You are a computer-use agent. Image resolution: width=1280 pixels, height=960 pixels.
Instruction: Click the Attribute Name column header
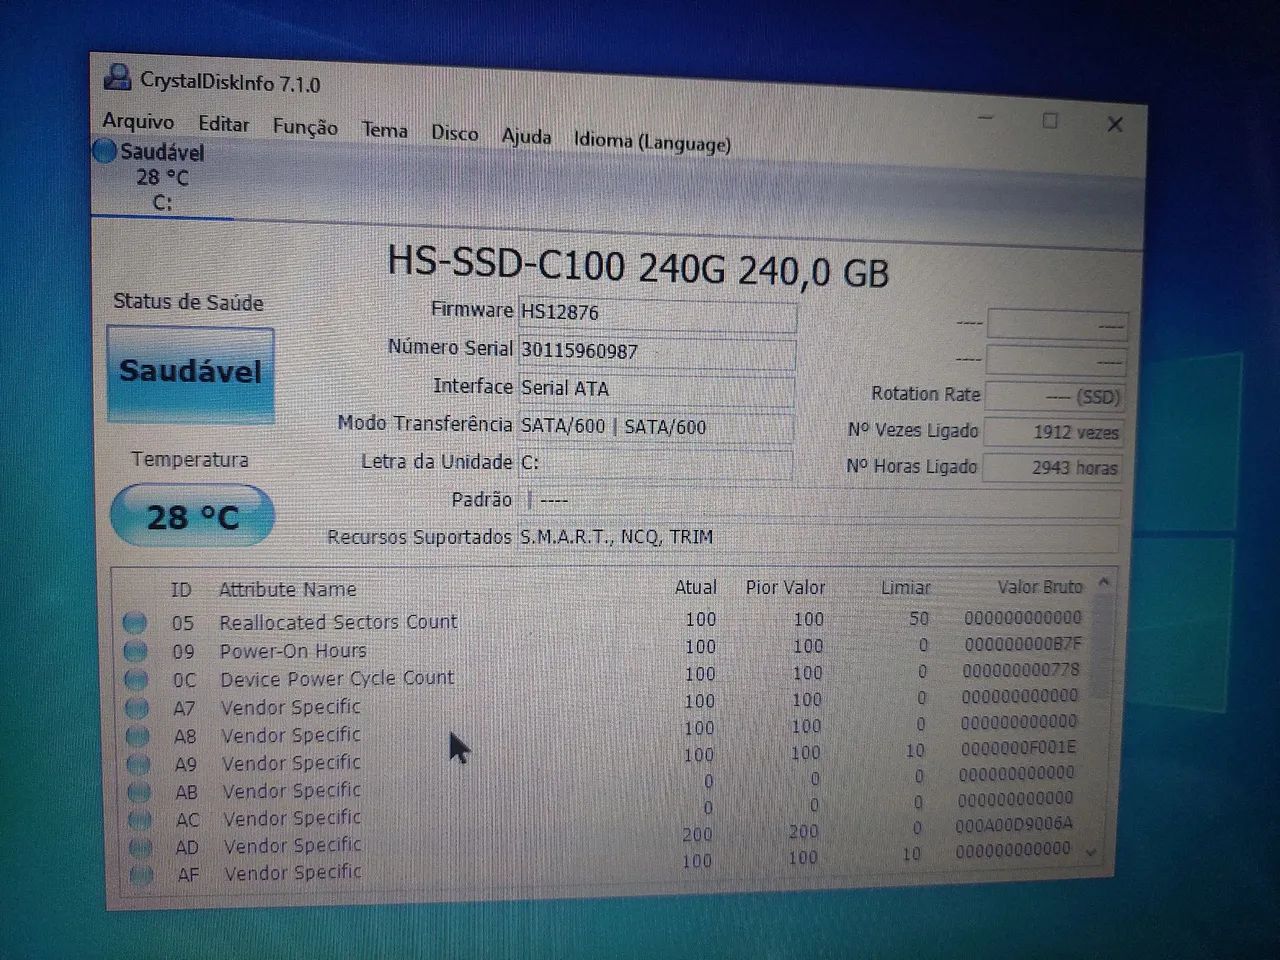[x=287, y=590]
